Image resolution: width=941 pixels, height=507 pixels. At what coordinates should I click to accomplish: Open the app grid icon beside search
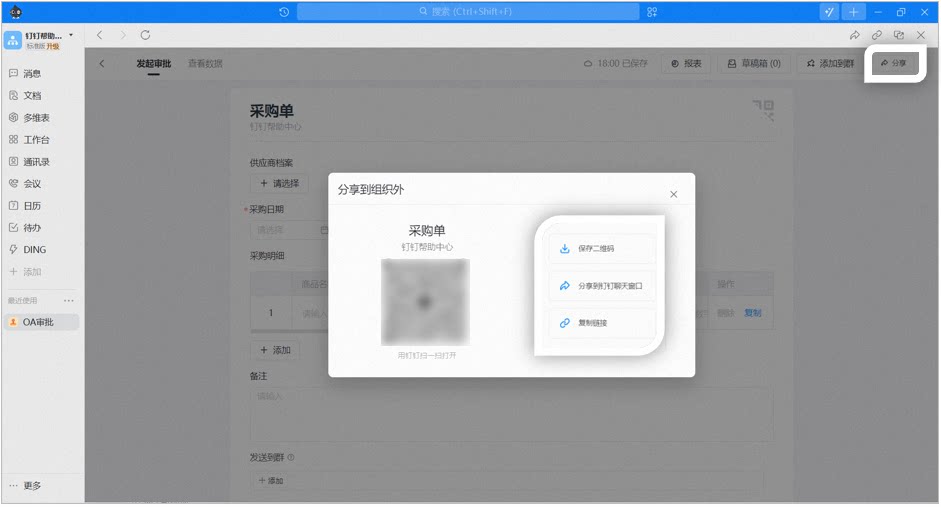tap(652, 11)
